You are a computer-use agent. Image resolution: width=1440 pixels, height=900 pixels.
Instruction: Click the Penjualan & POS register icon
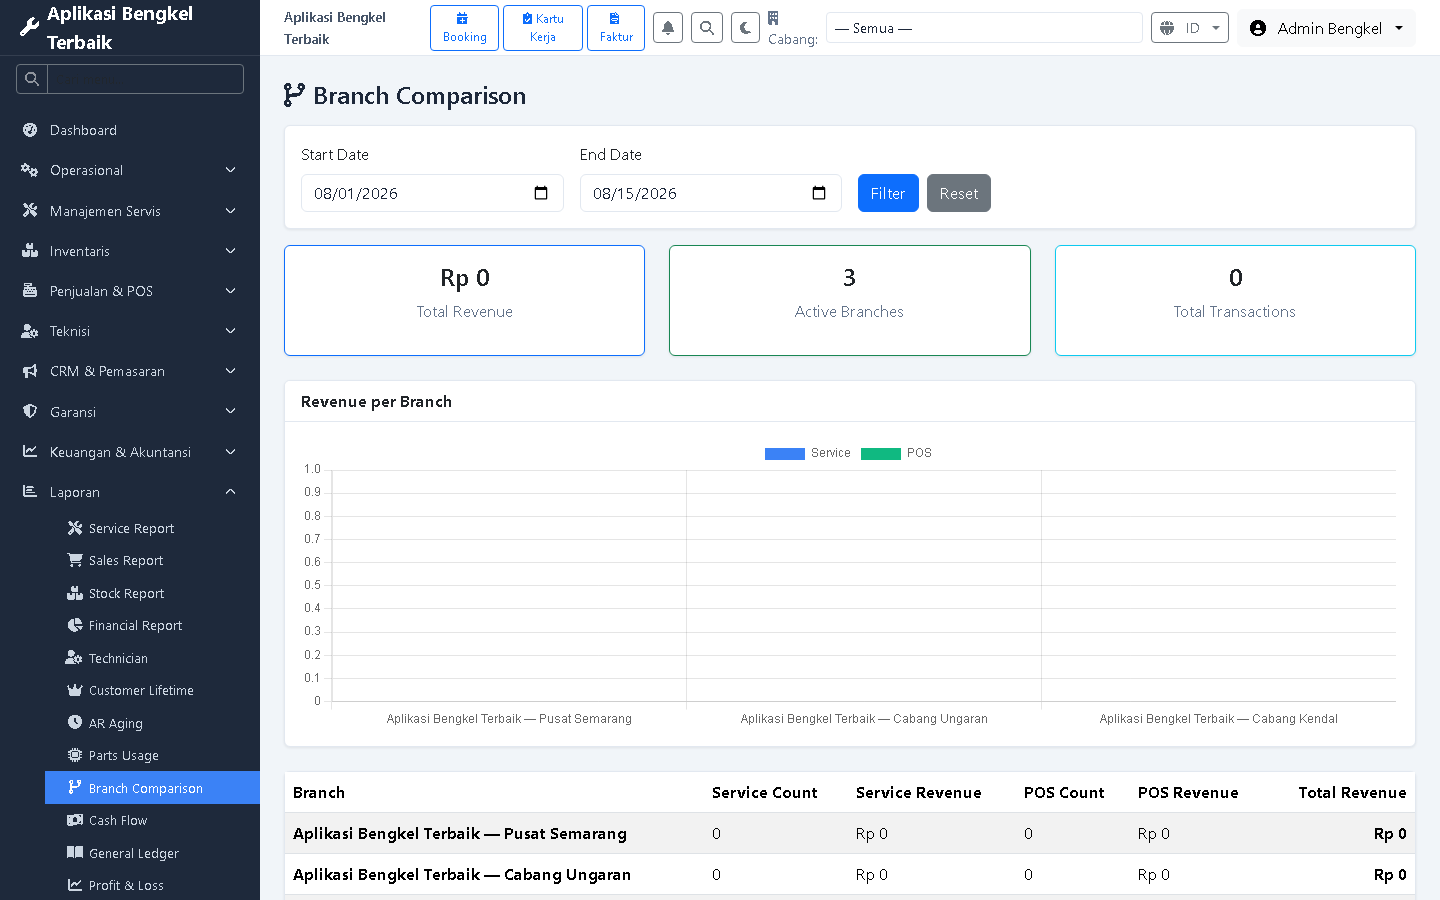pyautogui.click(x=30, y=291)
